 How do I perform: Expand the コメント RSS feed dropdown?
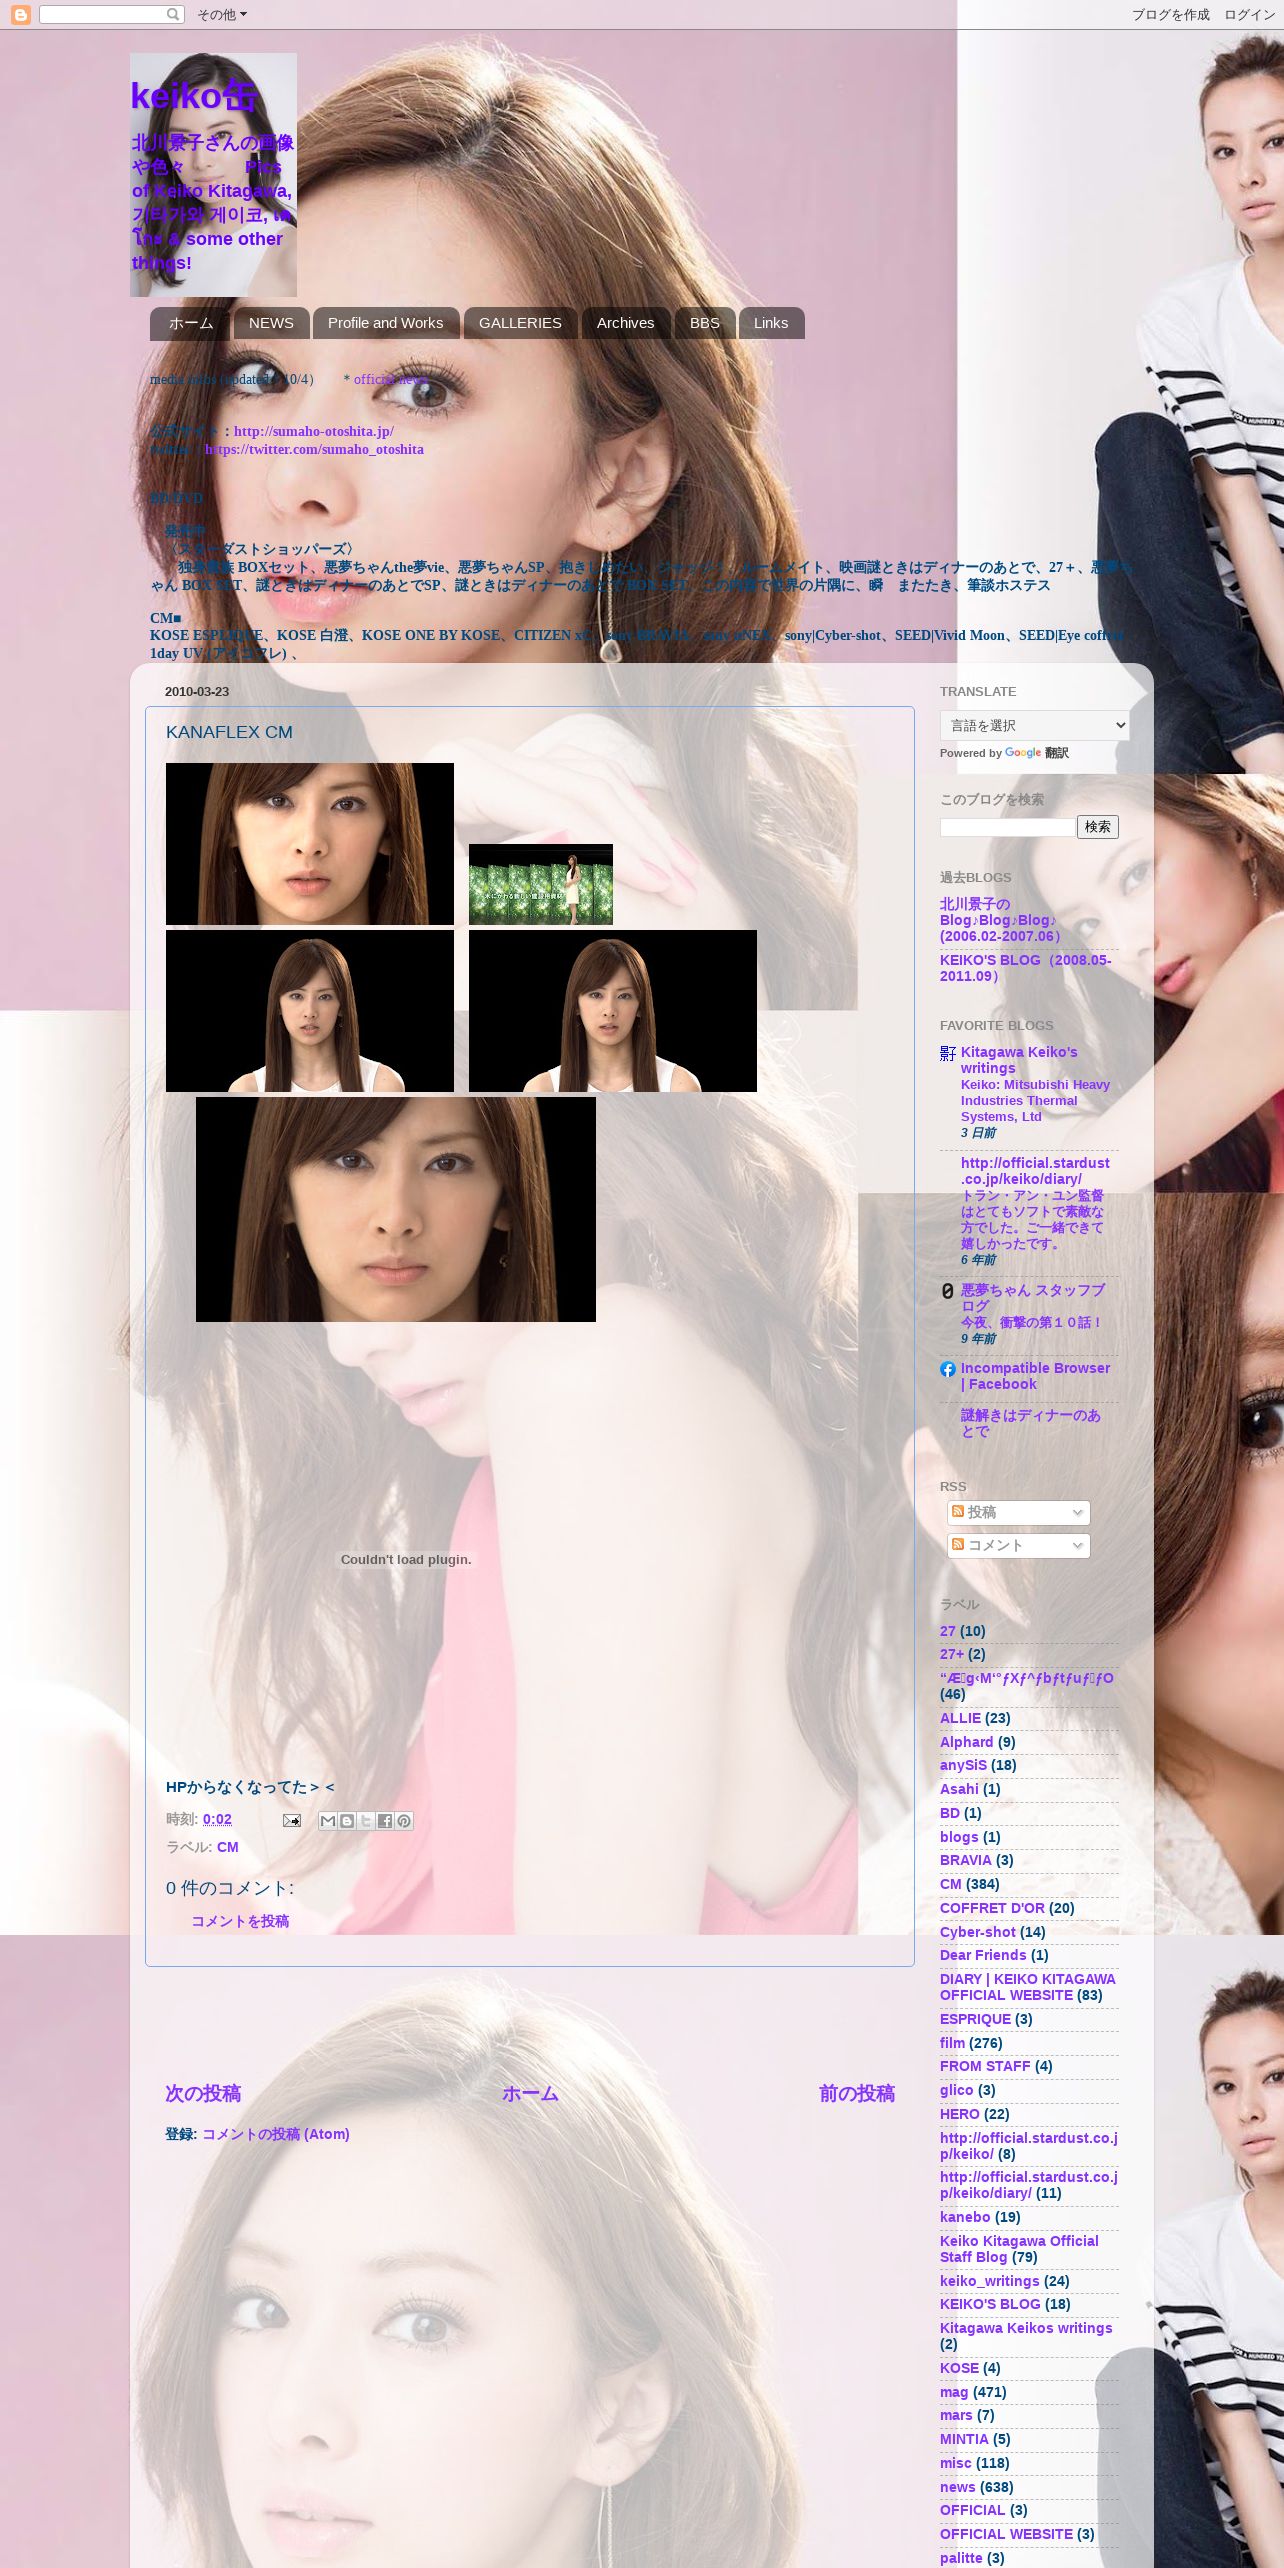tap(1018, 1545)
